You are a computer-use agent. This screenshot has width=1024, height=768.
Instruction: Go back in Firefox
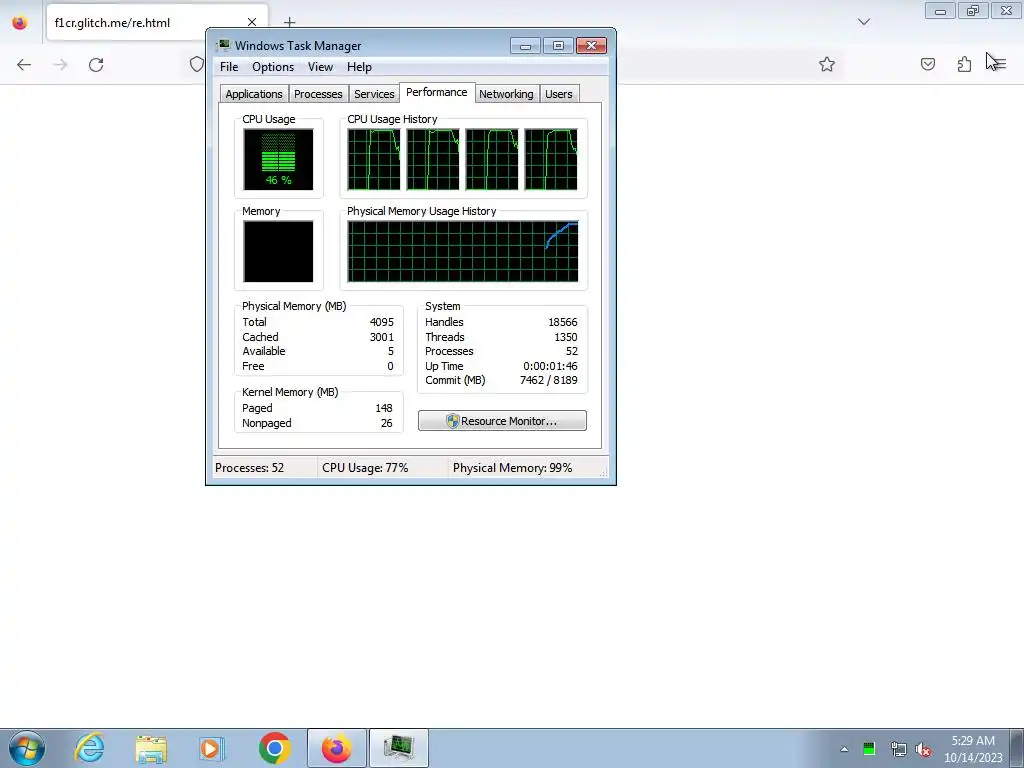click(24, 65)
